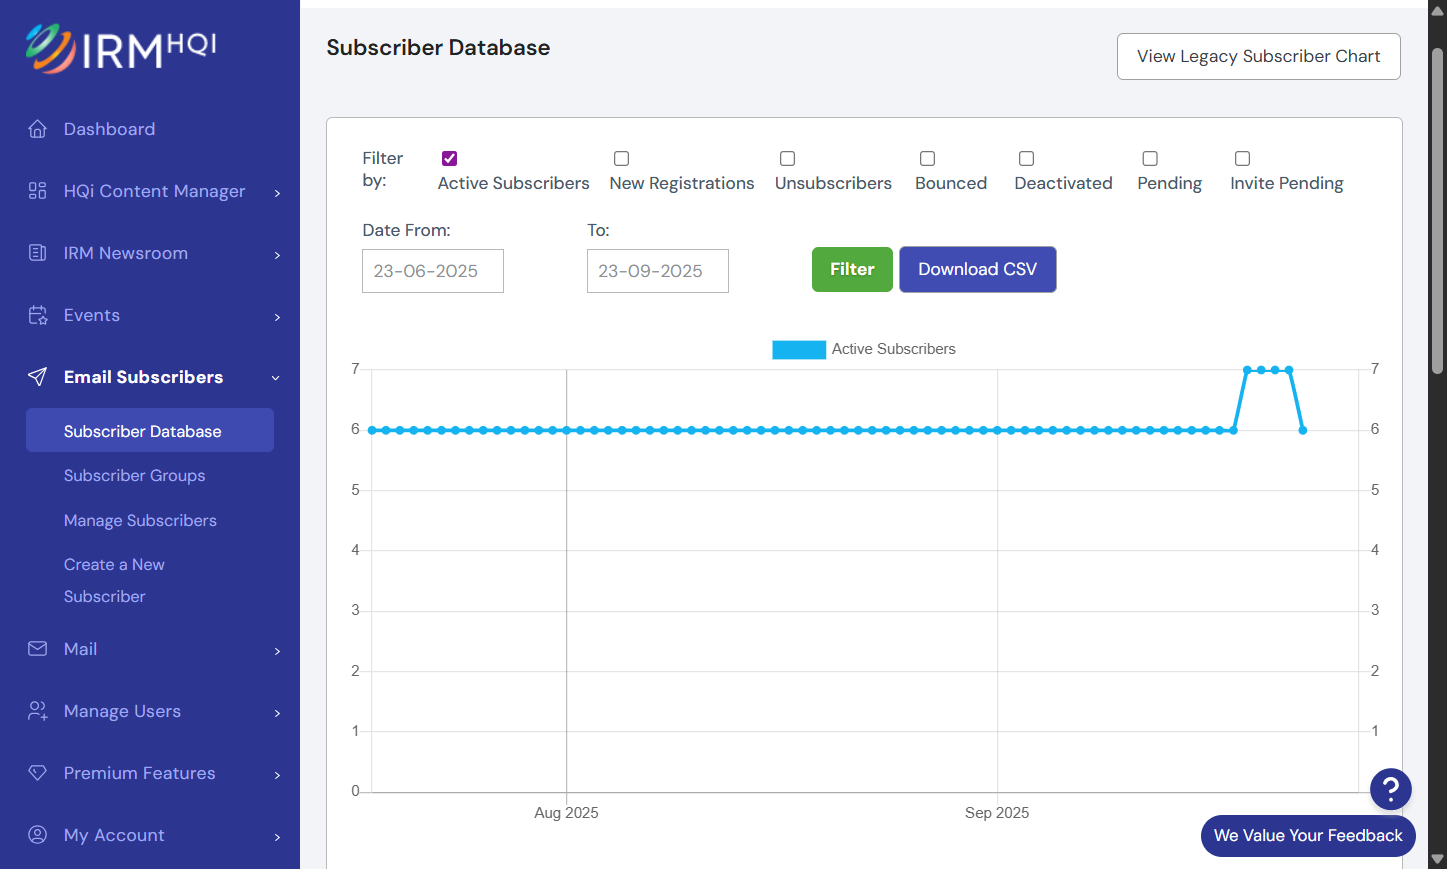Expand the Manage Users chevron
This screenshot has width=1447, height=869.
pos(277,713)
